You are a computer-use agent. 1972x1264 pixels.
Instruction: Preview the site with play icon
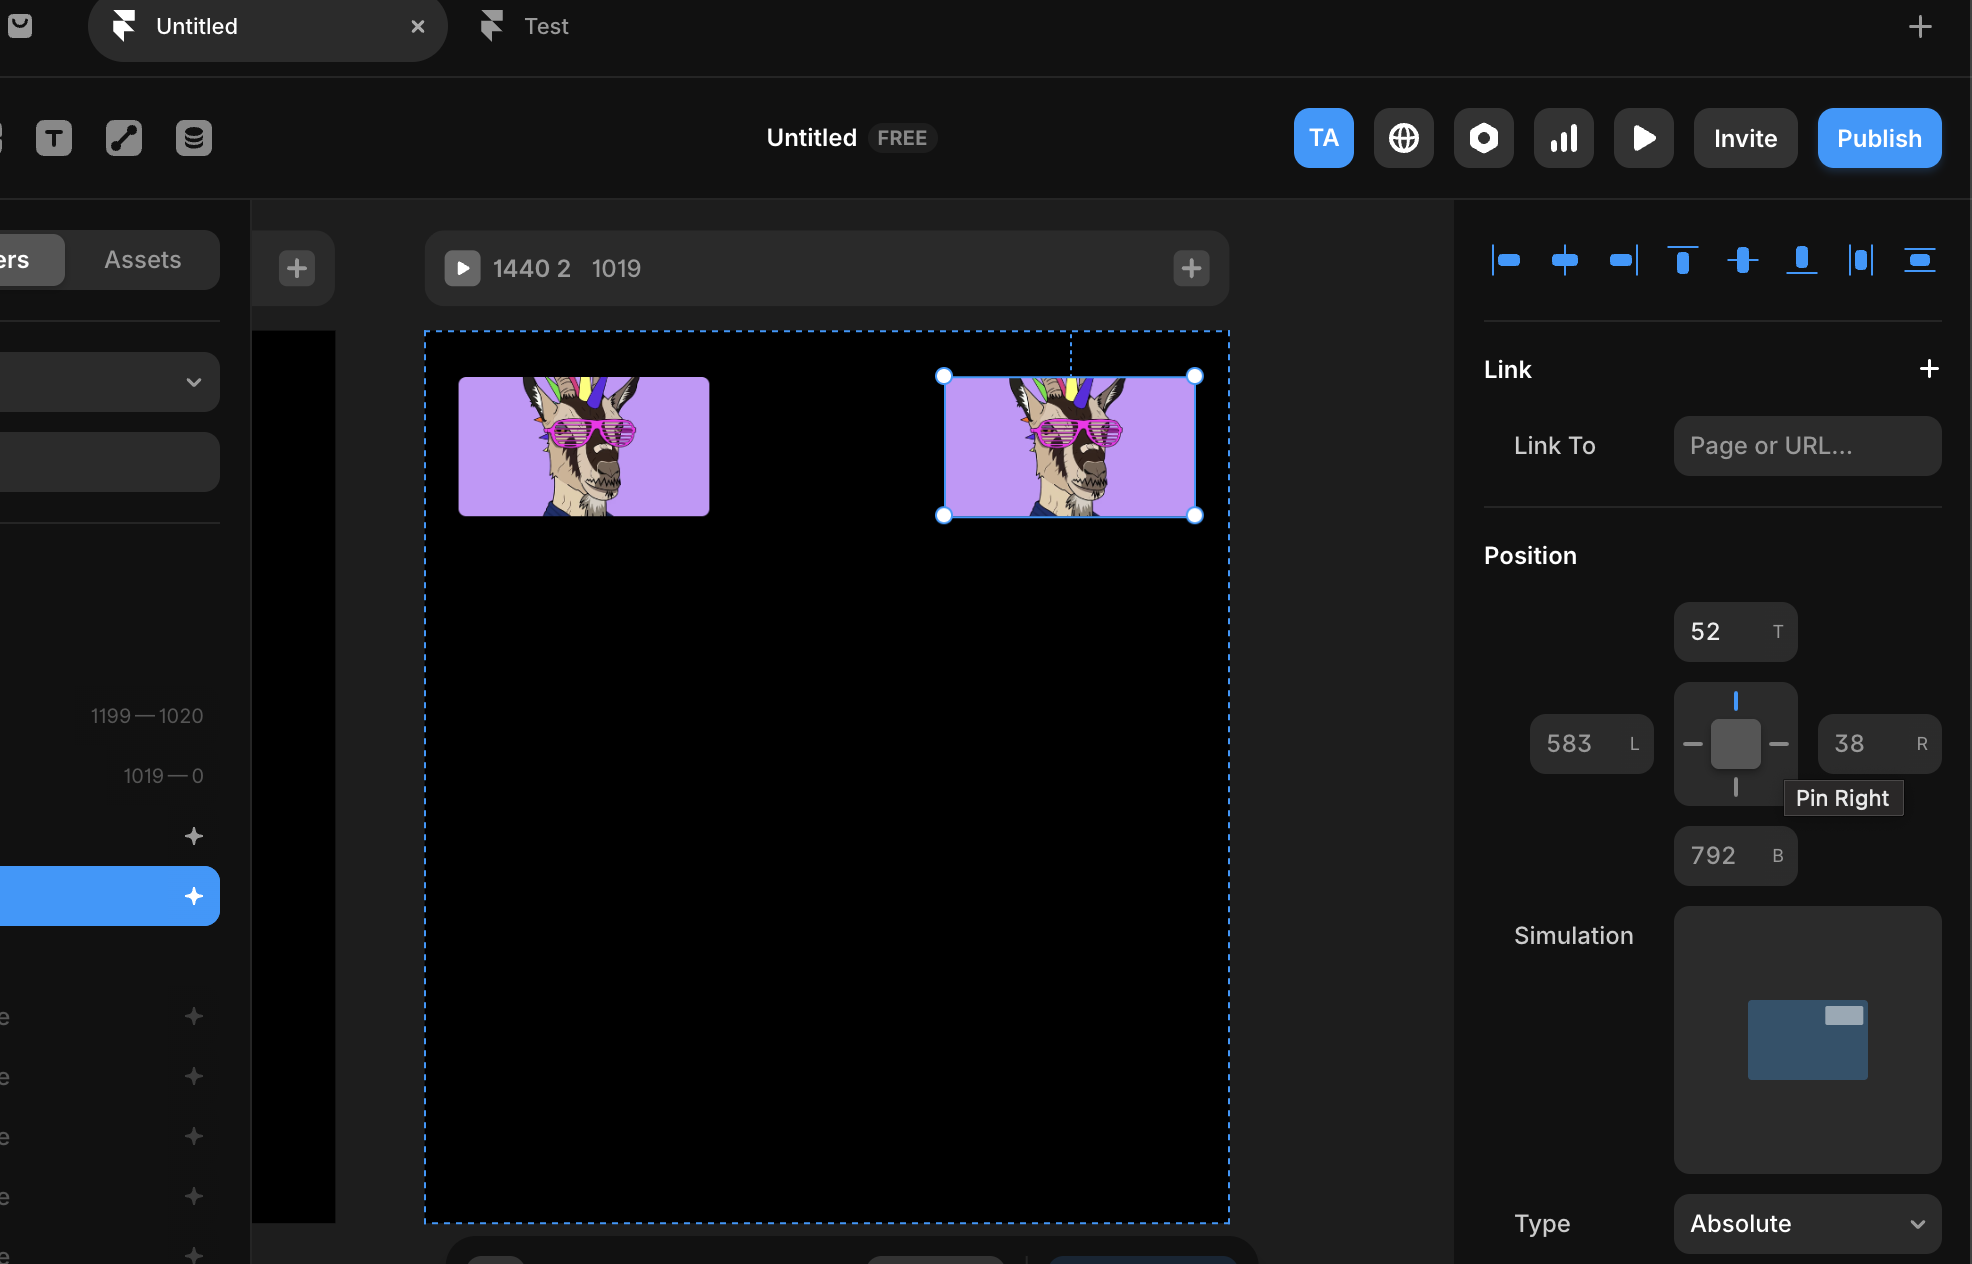tap(1644, 138)
